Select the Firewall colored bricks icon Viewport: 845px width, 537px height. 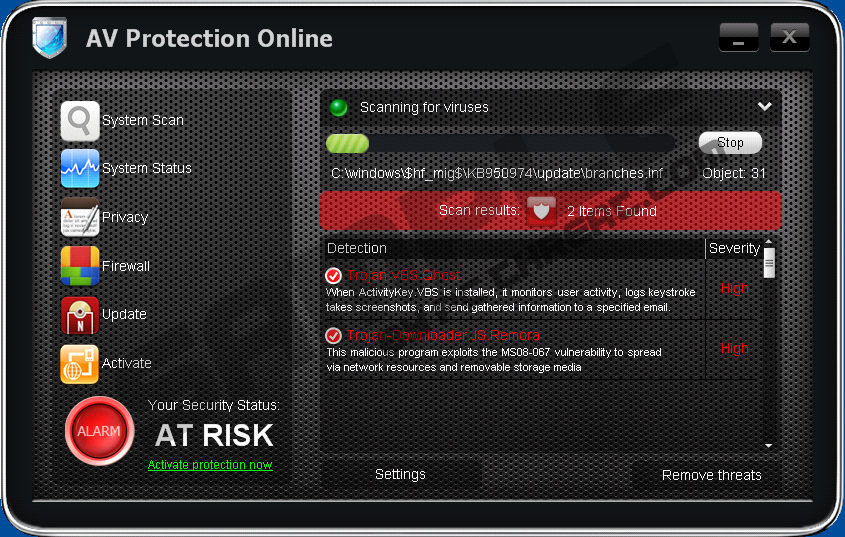(80, 266)
